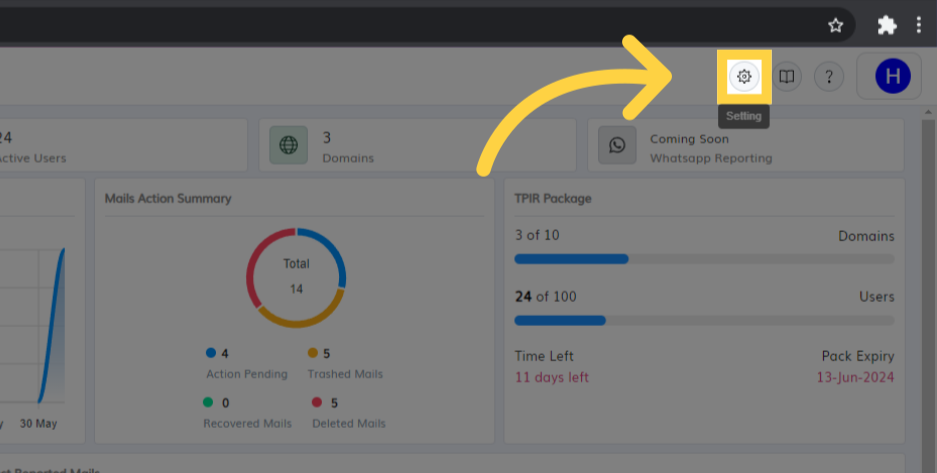Click the Users label in TPIR Package
This screenshot has width=937, height=473.
point(877,297)
